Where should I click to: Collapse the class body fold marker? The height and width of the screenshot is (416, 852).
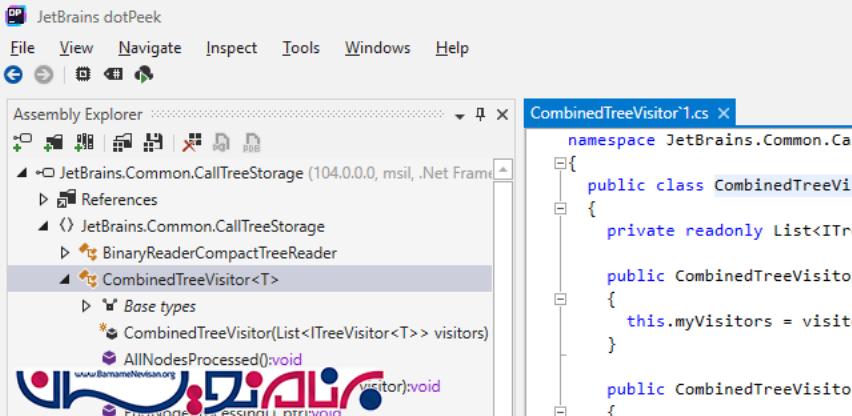pyautogui.click(x=560, y=208)
